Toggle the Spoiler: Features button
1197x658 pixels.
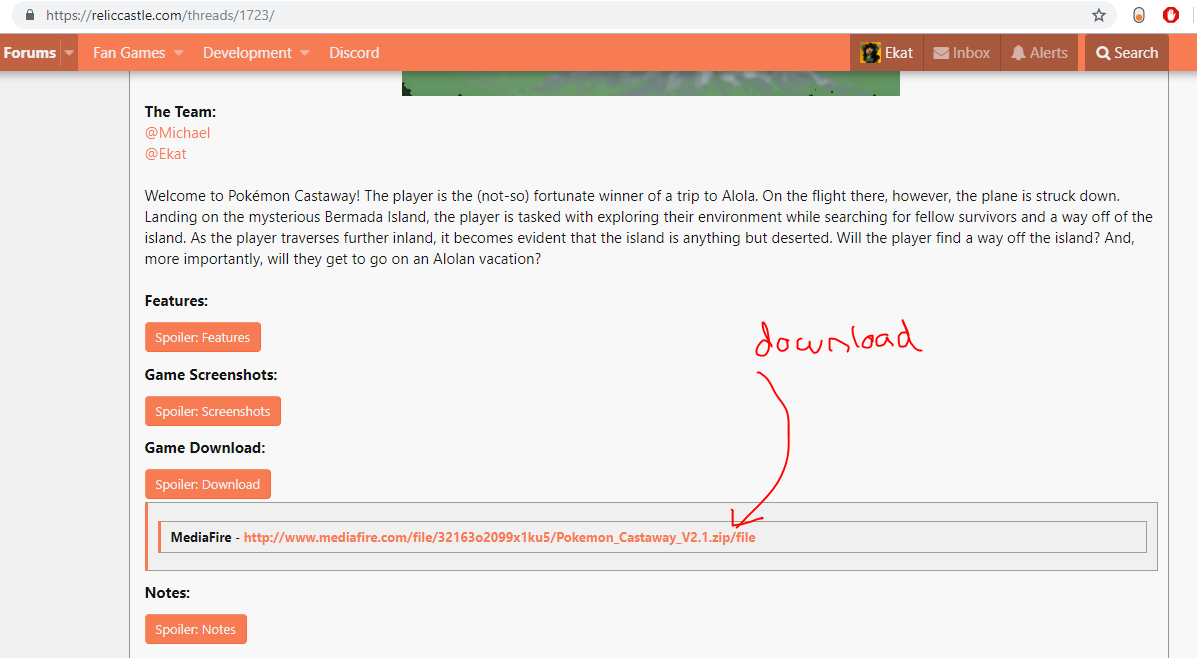(202, 337)
